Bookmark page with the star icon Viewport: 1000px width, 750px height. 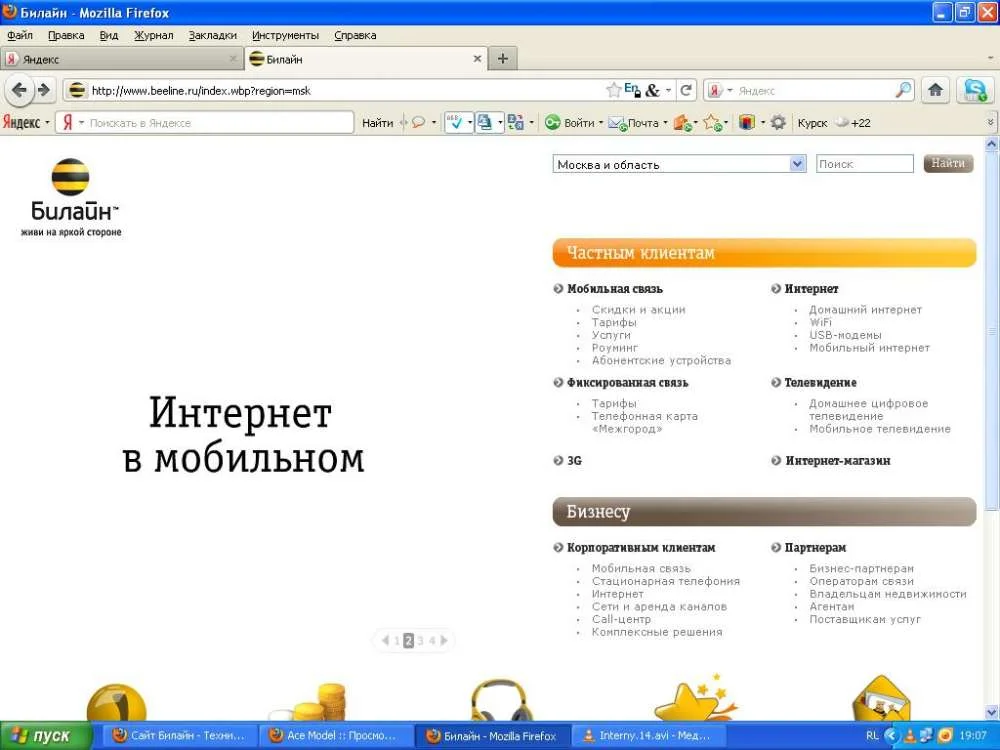click(613, 90)
